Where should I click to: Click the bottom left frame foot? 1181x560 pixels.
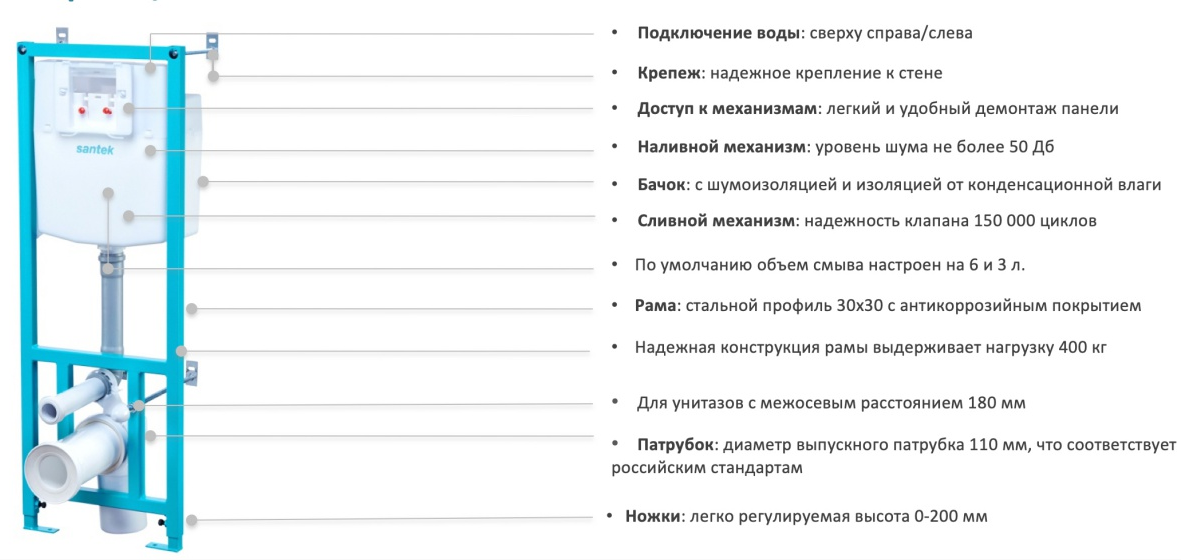pos(41,528)
